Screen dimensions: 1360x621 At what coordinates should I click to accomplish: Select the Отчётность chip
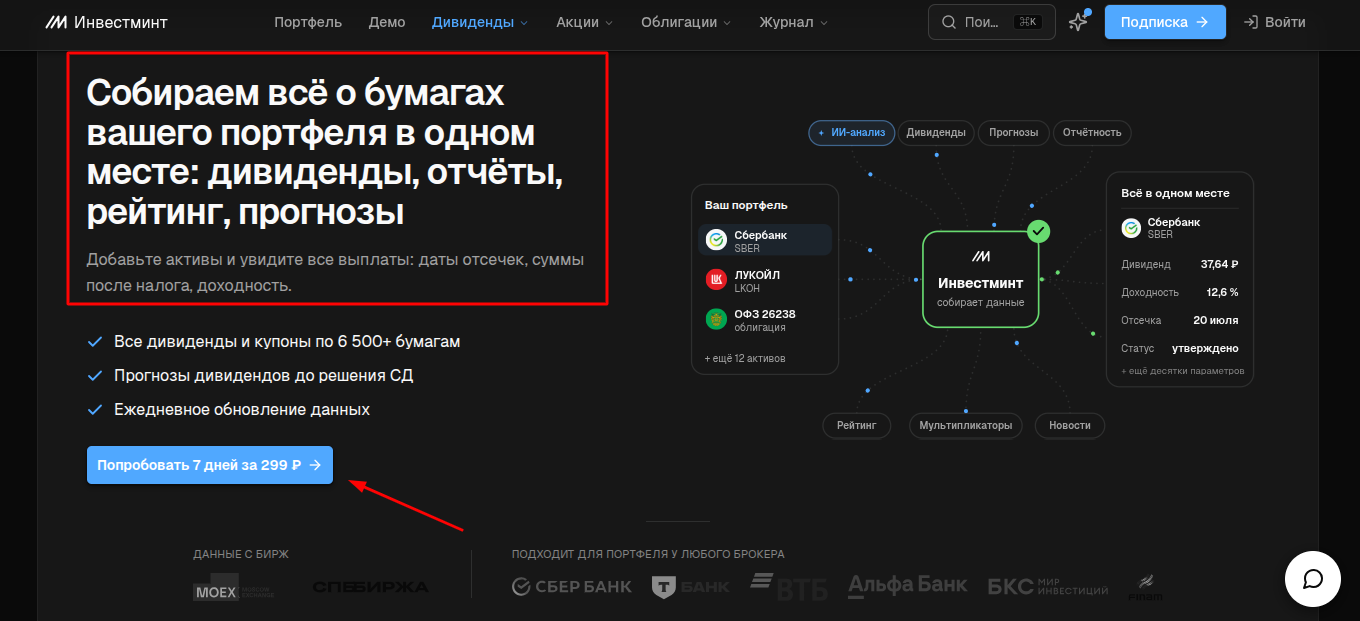[1092, 132]
